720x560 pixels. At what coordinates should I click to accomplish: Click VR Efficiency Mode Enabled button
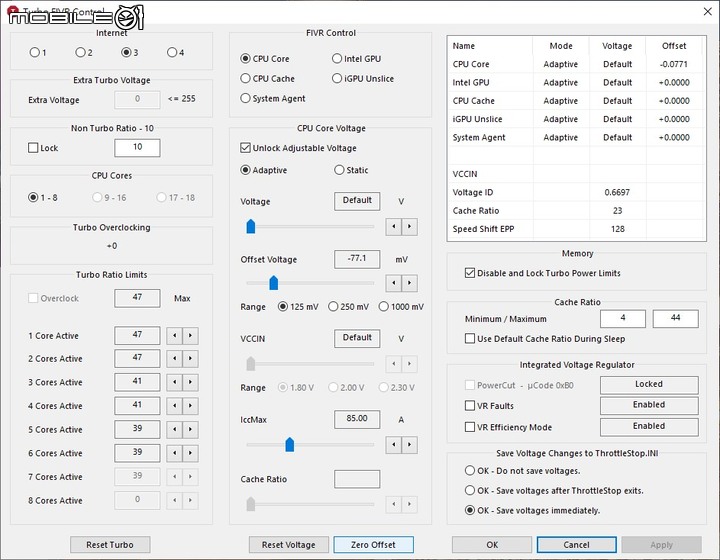pos(649,426)
